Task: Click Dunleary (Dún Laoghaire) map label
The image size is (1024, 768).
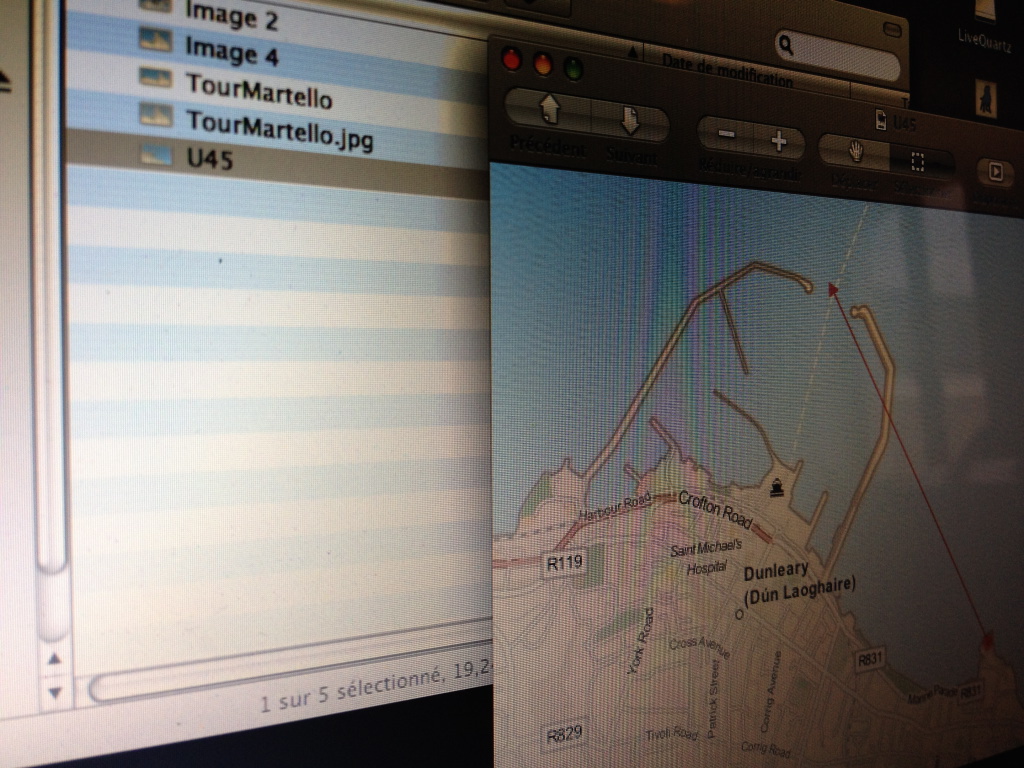Action: (x=798, y=583)
